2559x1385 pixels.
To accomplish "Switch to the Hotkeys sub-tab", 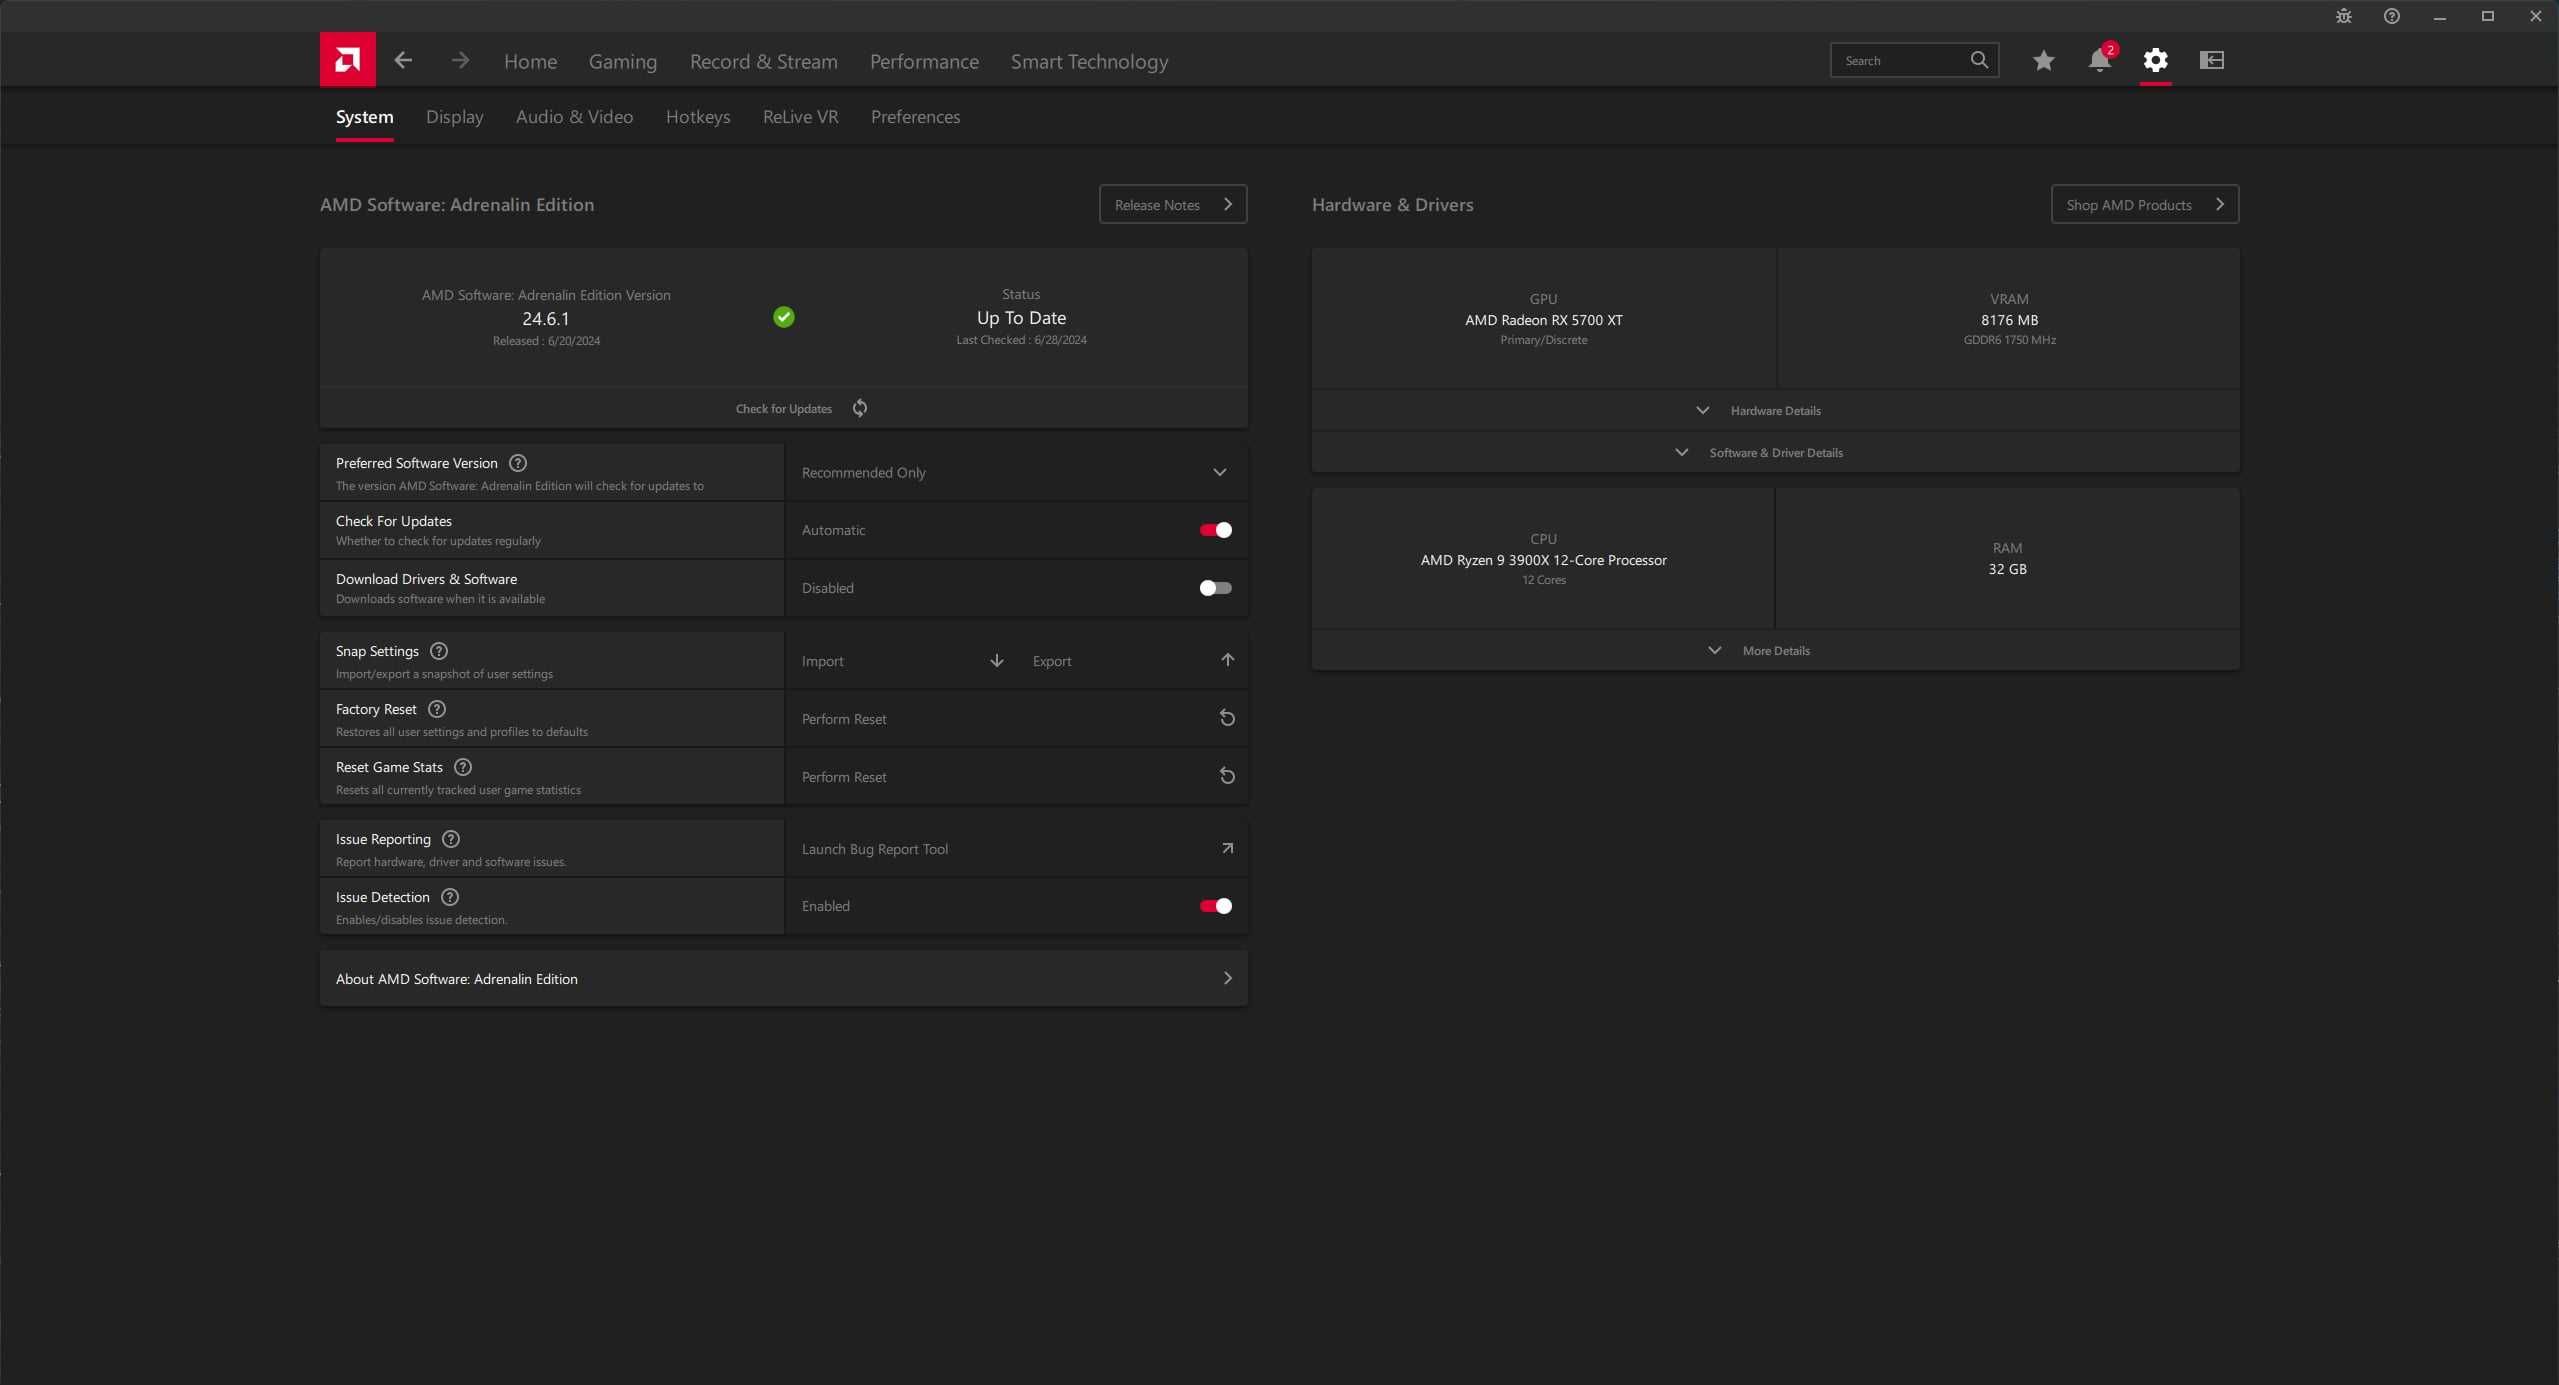I will point(697,117).
